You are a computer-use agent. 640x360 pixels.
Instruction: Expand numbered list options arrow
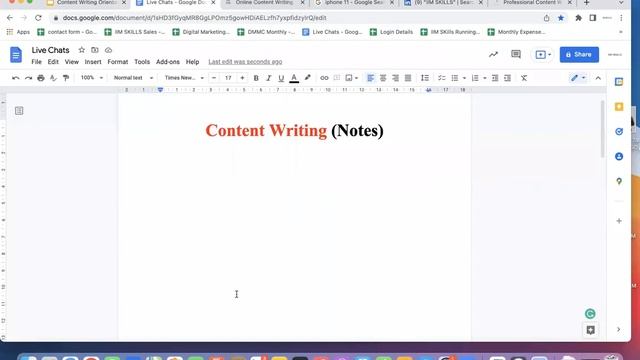484,78
